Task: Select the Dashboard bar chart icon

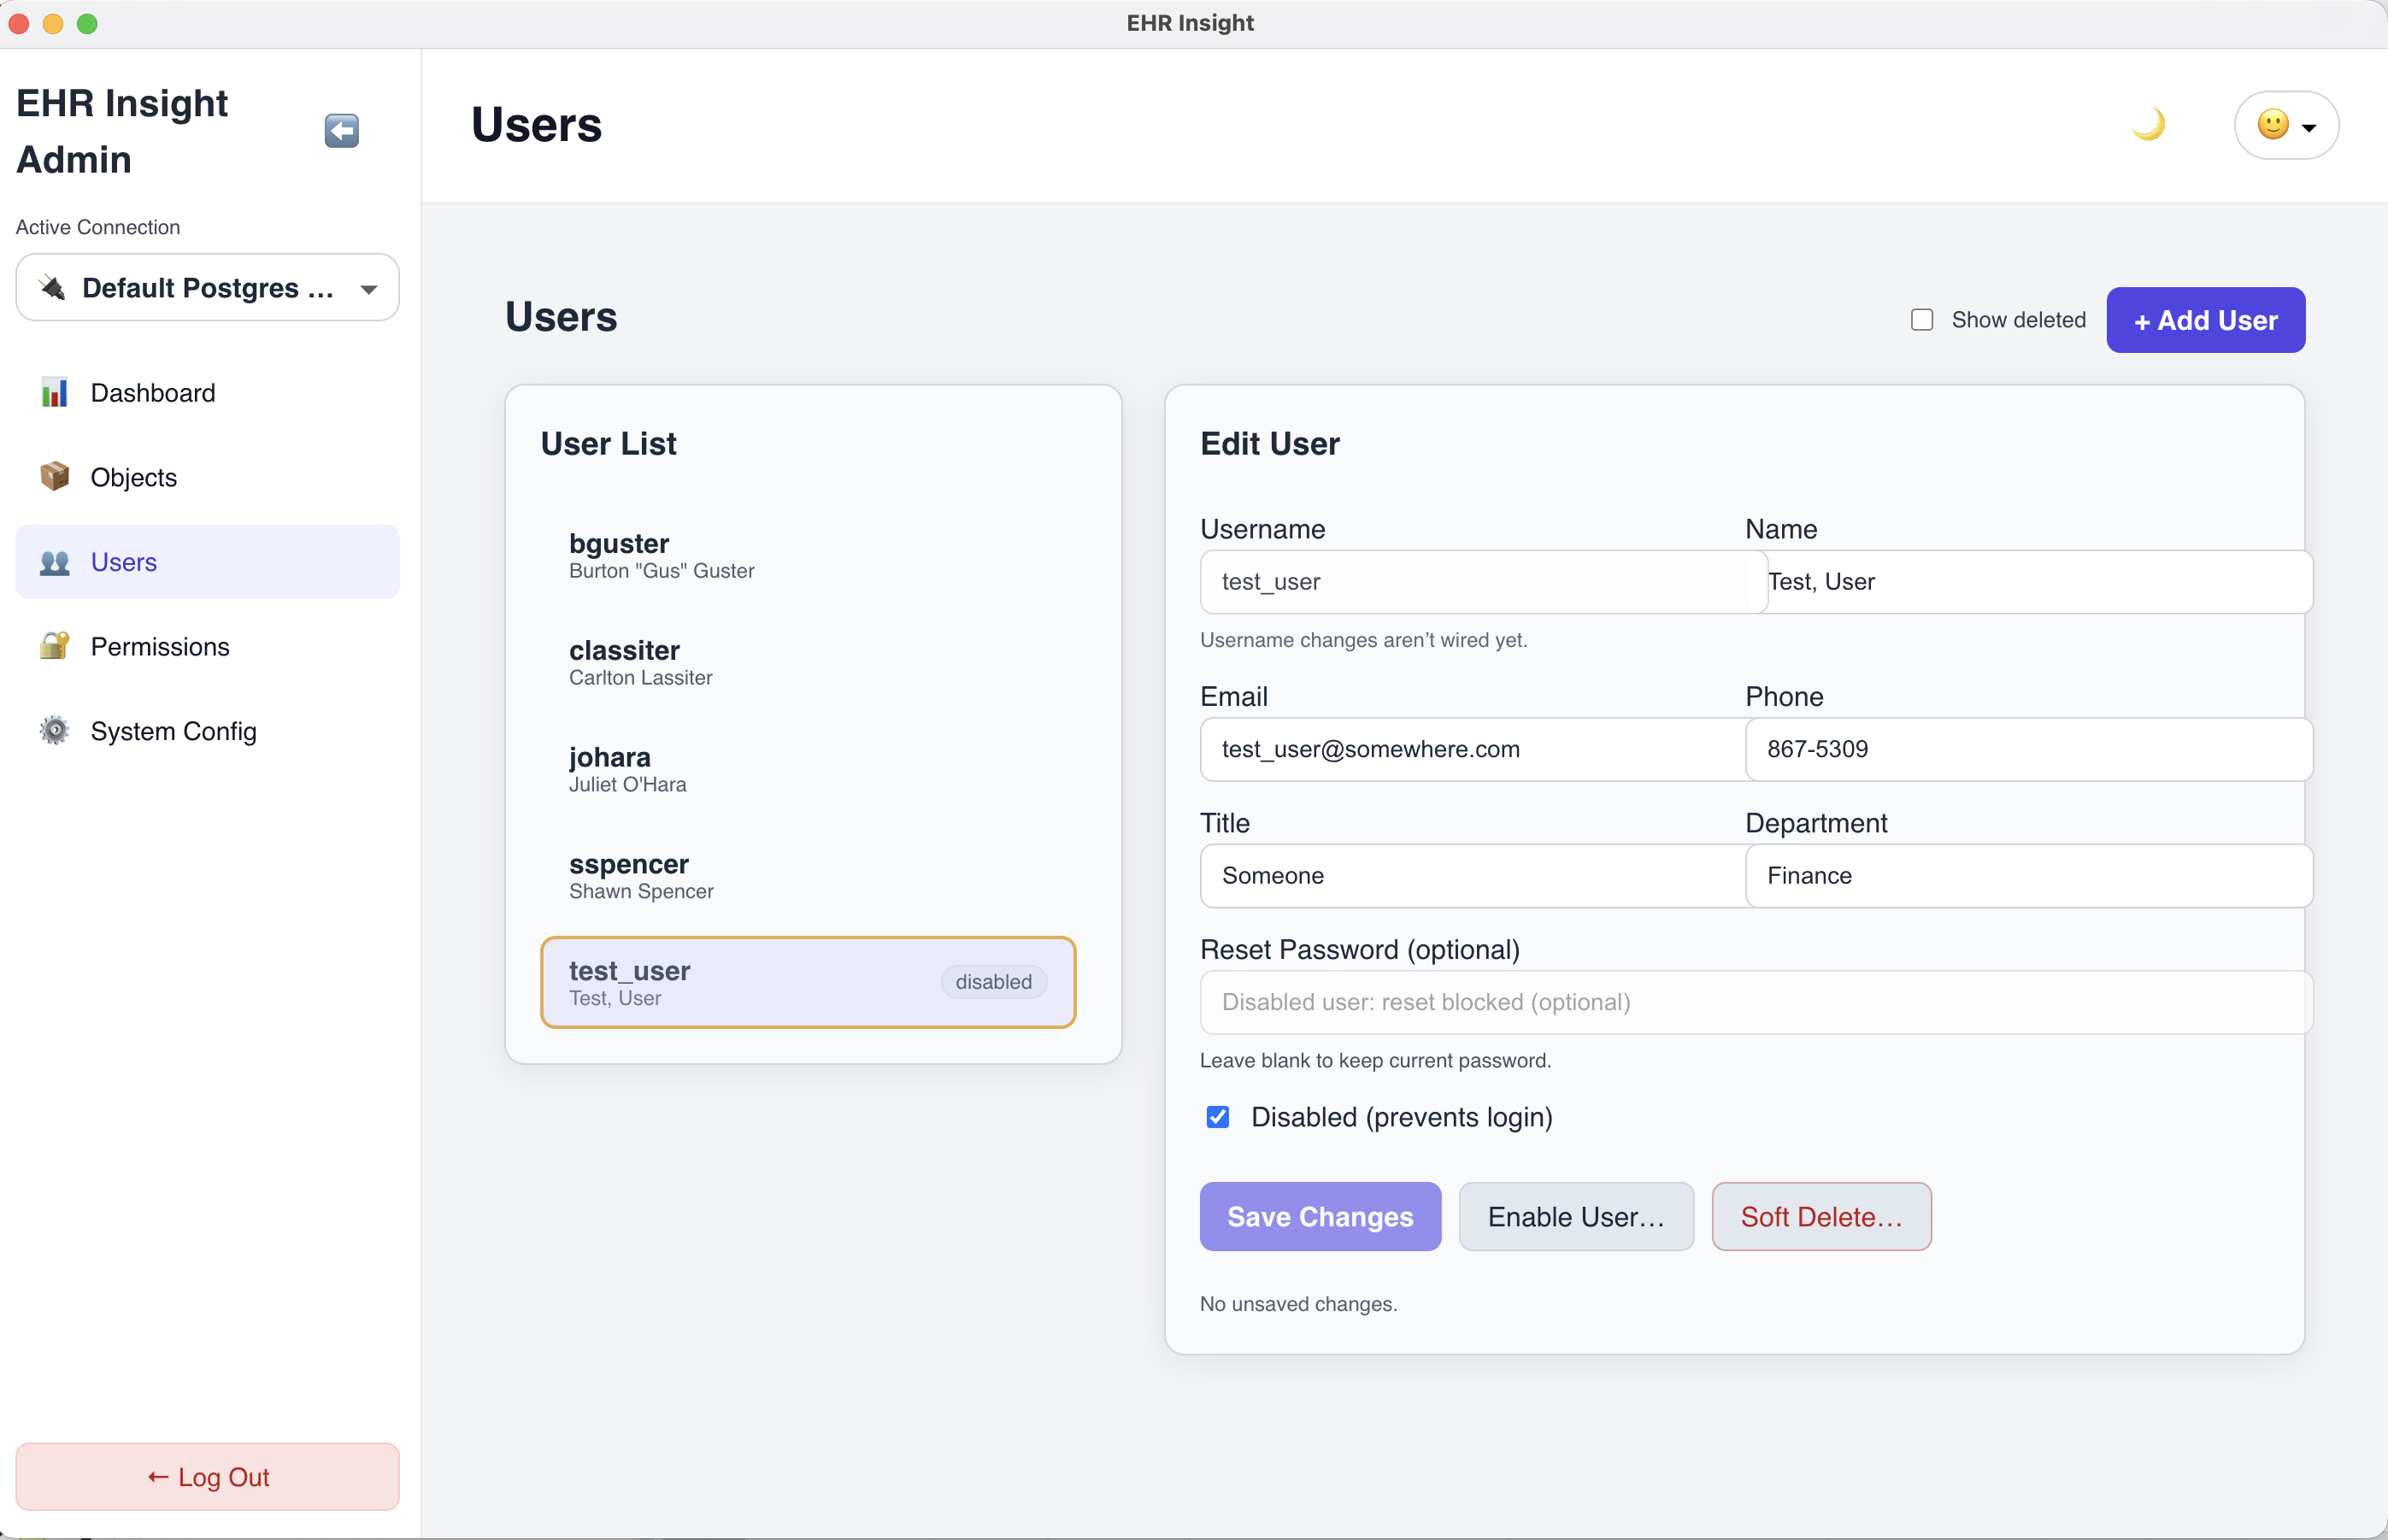Action: click(x=53, y=392)
